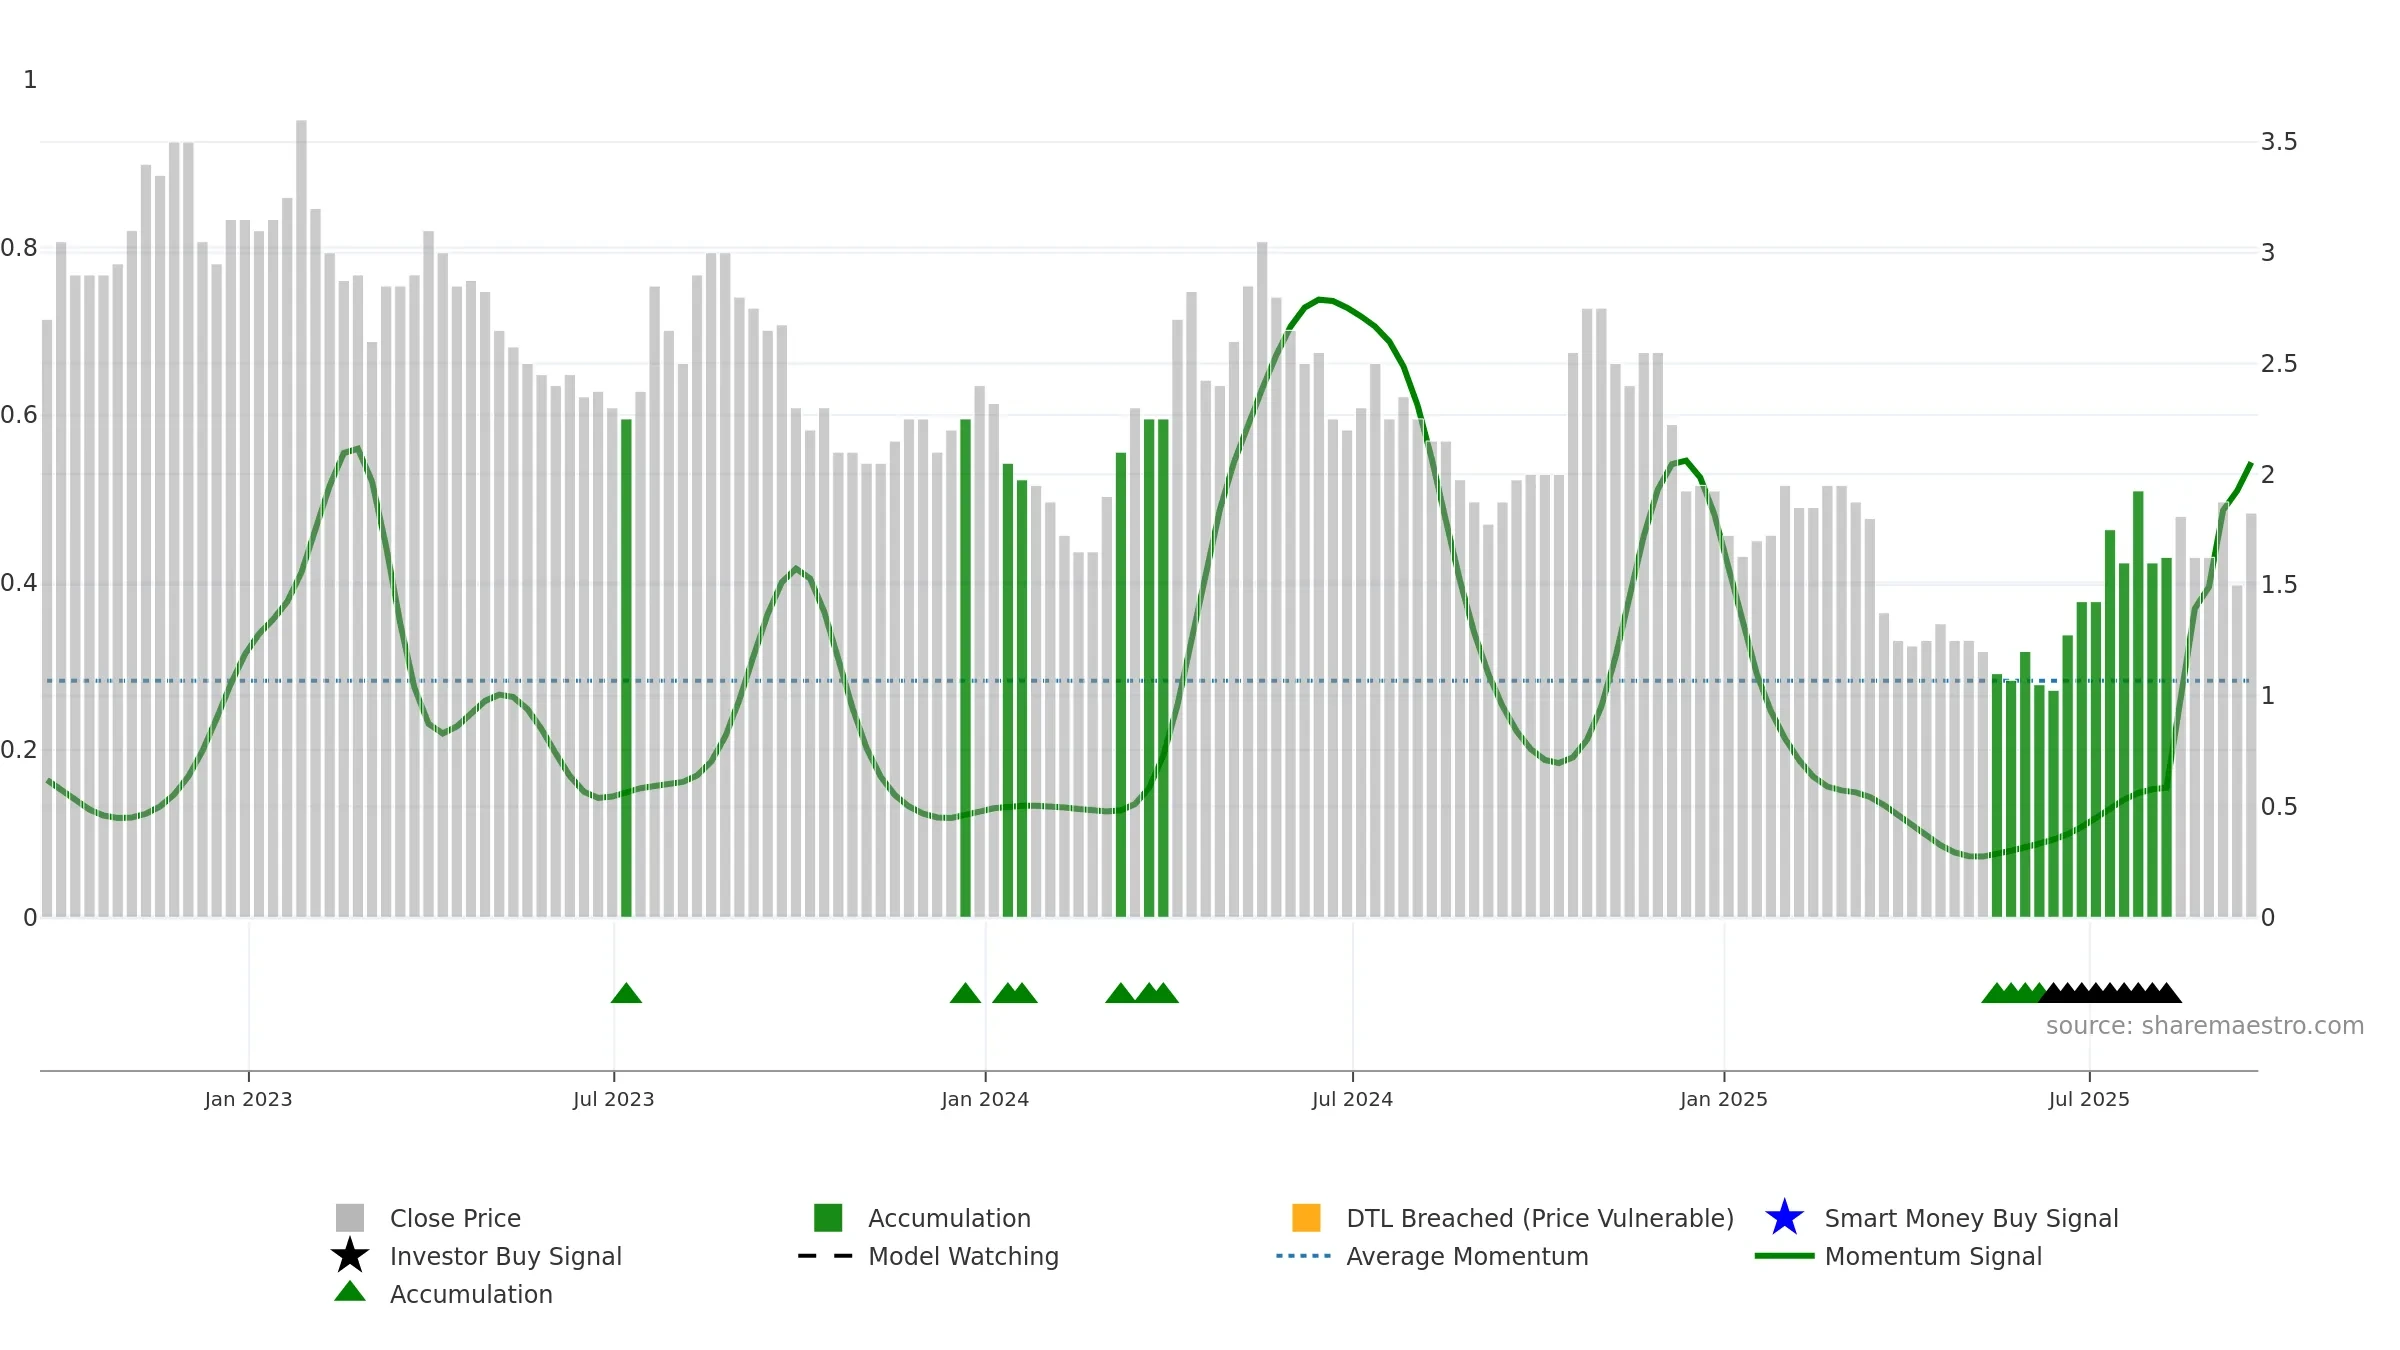Toggle the Model Watching legend label
This screenshot has width=2400, height=1350.
tap(963, 1256)
